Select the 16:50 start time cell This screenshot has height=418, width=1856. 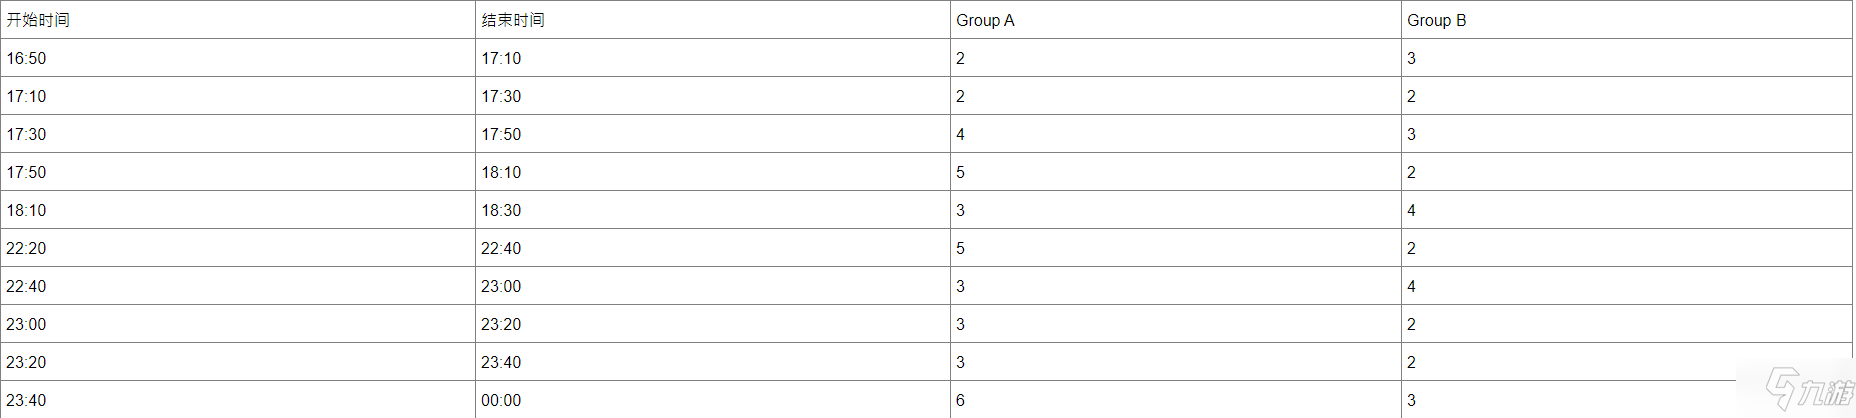coord(238,58)
